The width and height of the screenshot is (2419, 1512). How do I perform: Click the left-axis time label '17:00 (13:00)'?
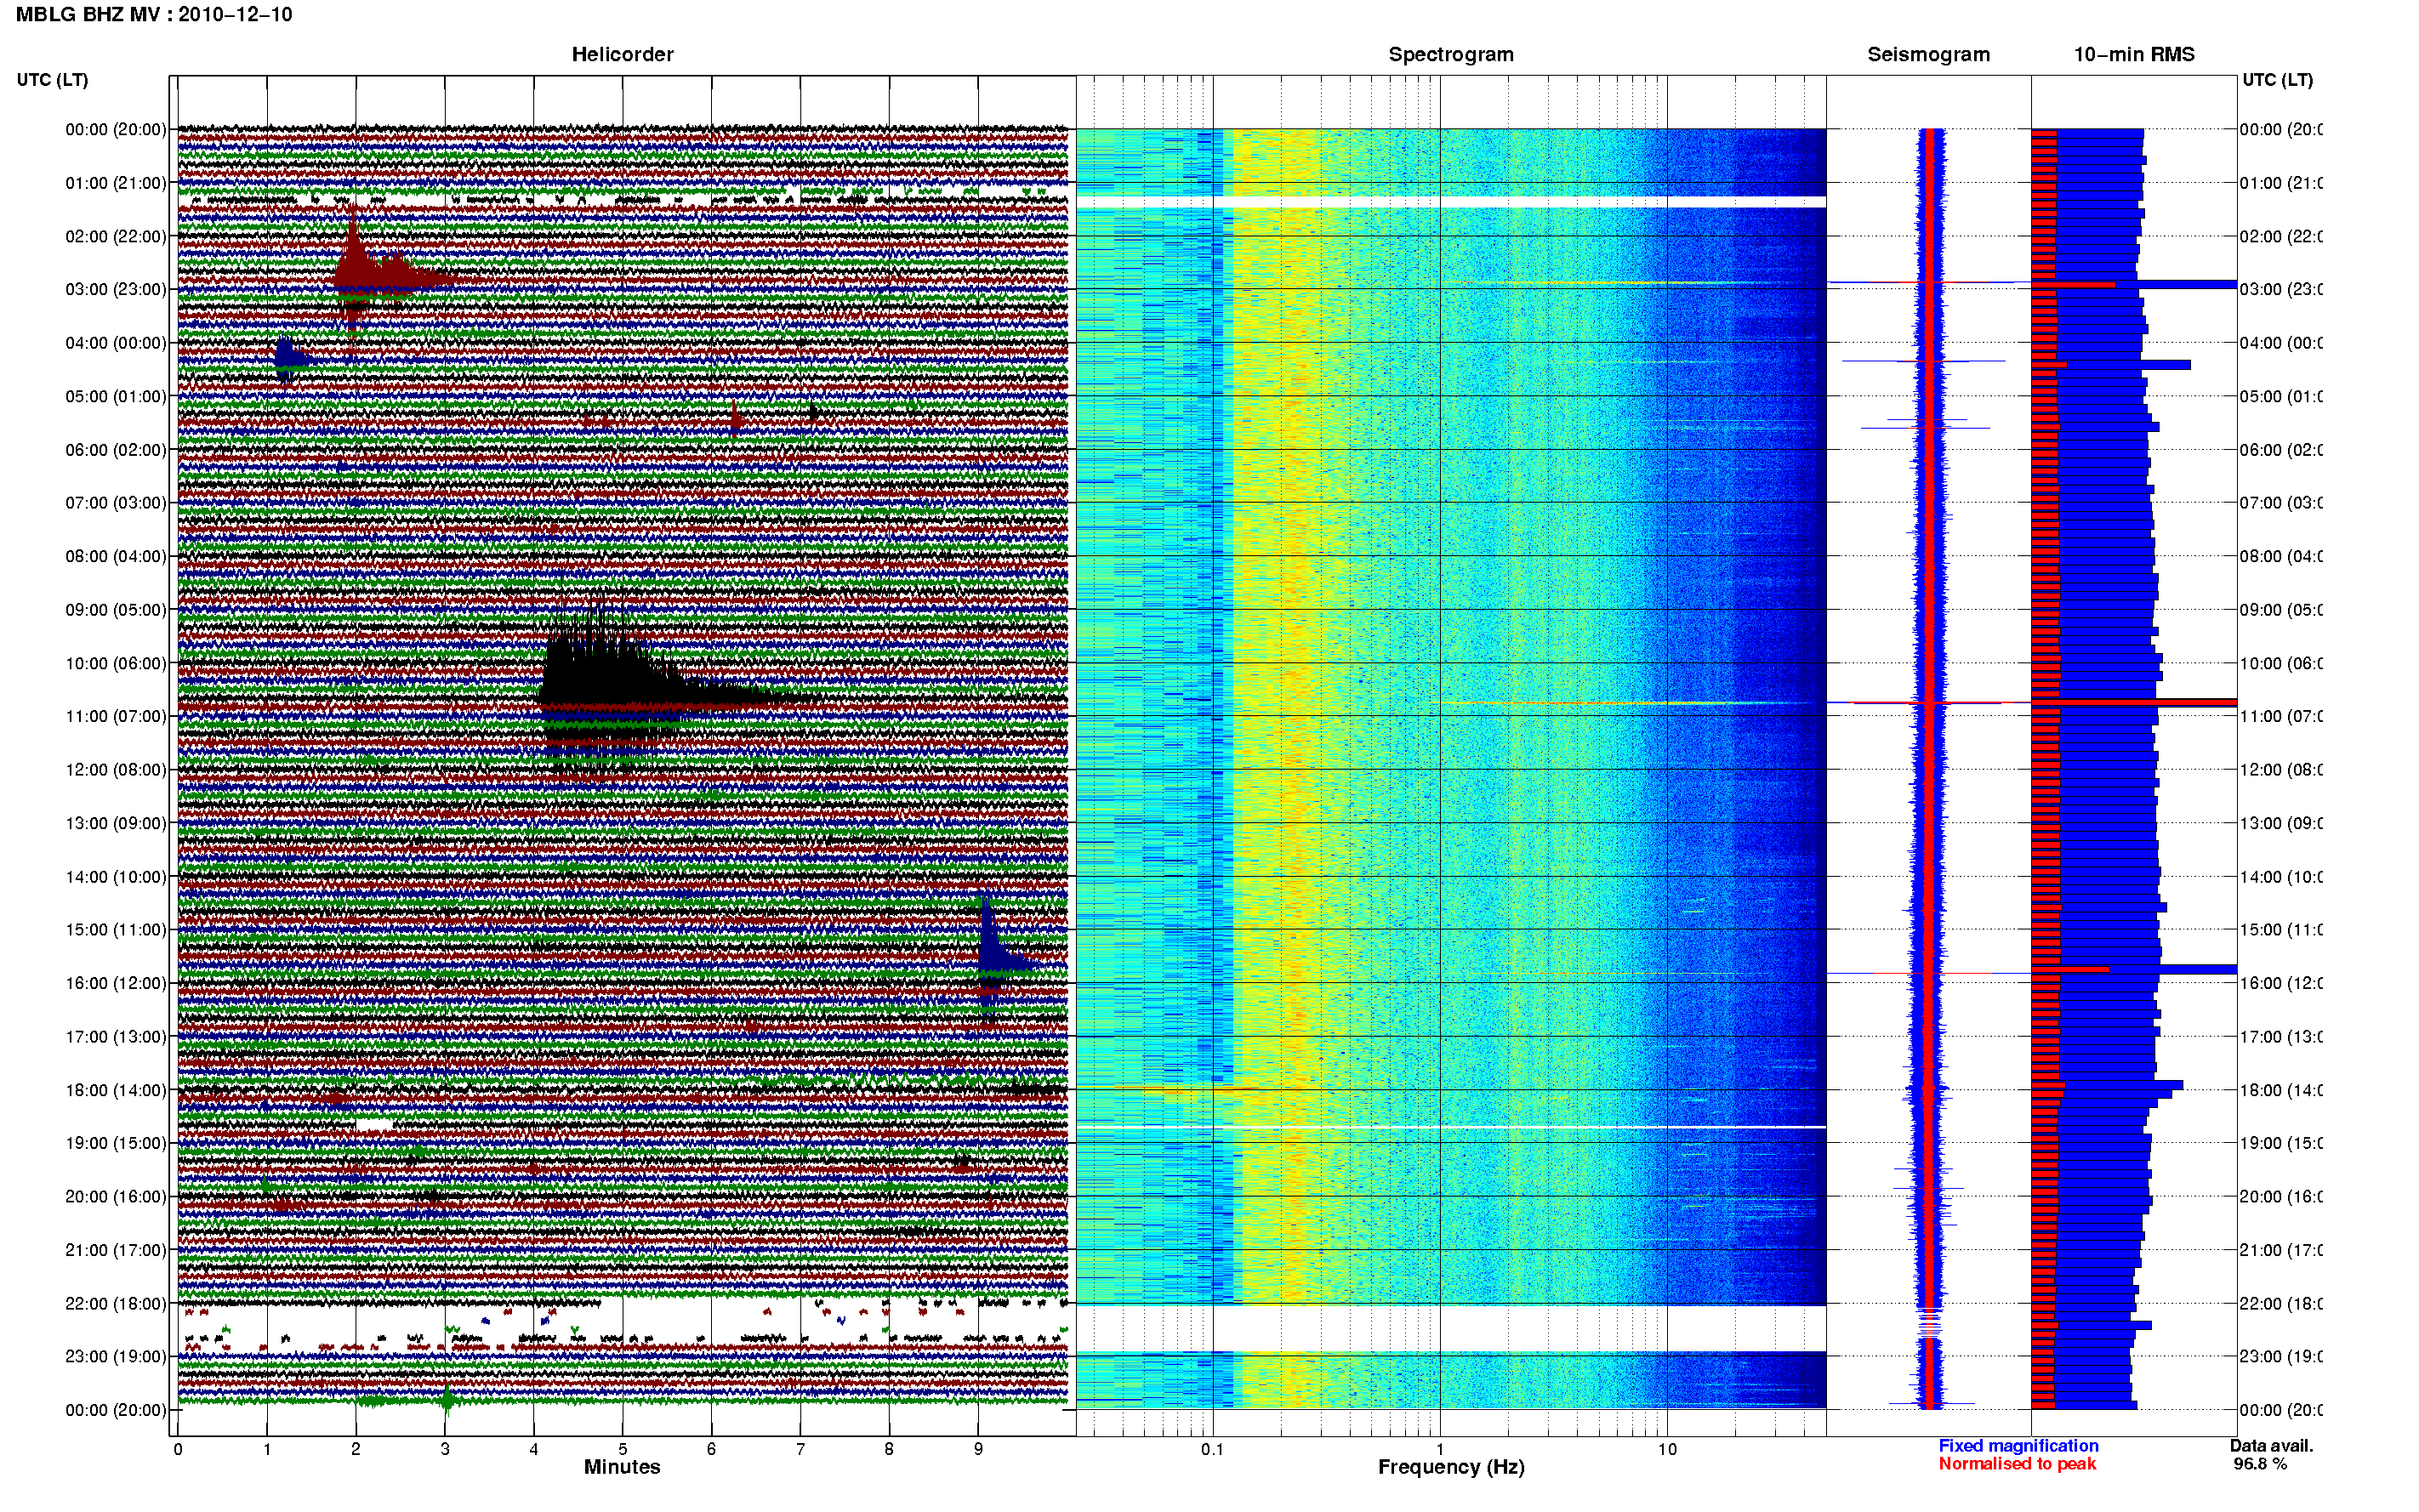(x=116, y=1037)
